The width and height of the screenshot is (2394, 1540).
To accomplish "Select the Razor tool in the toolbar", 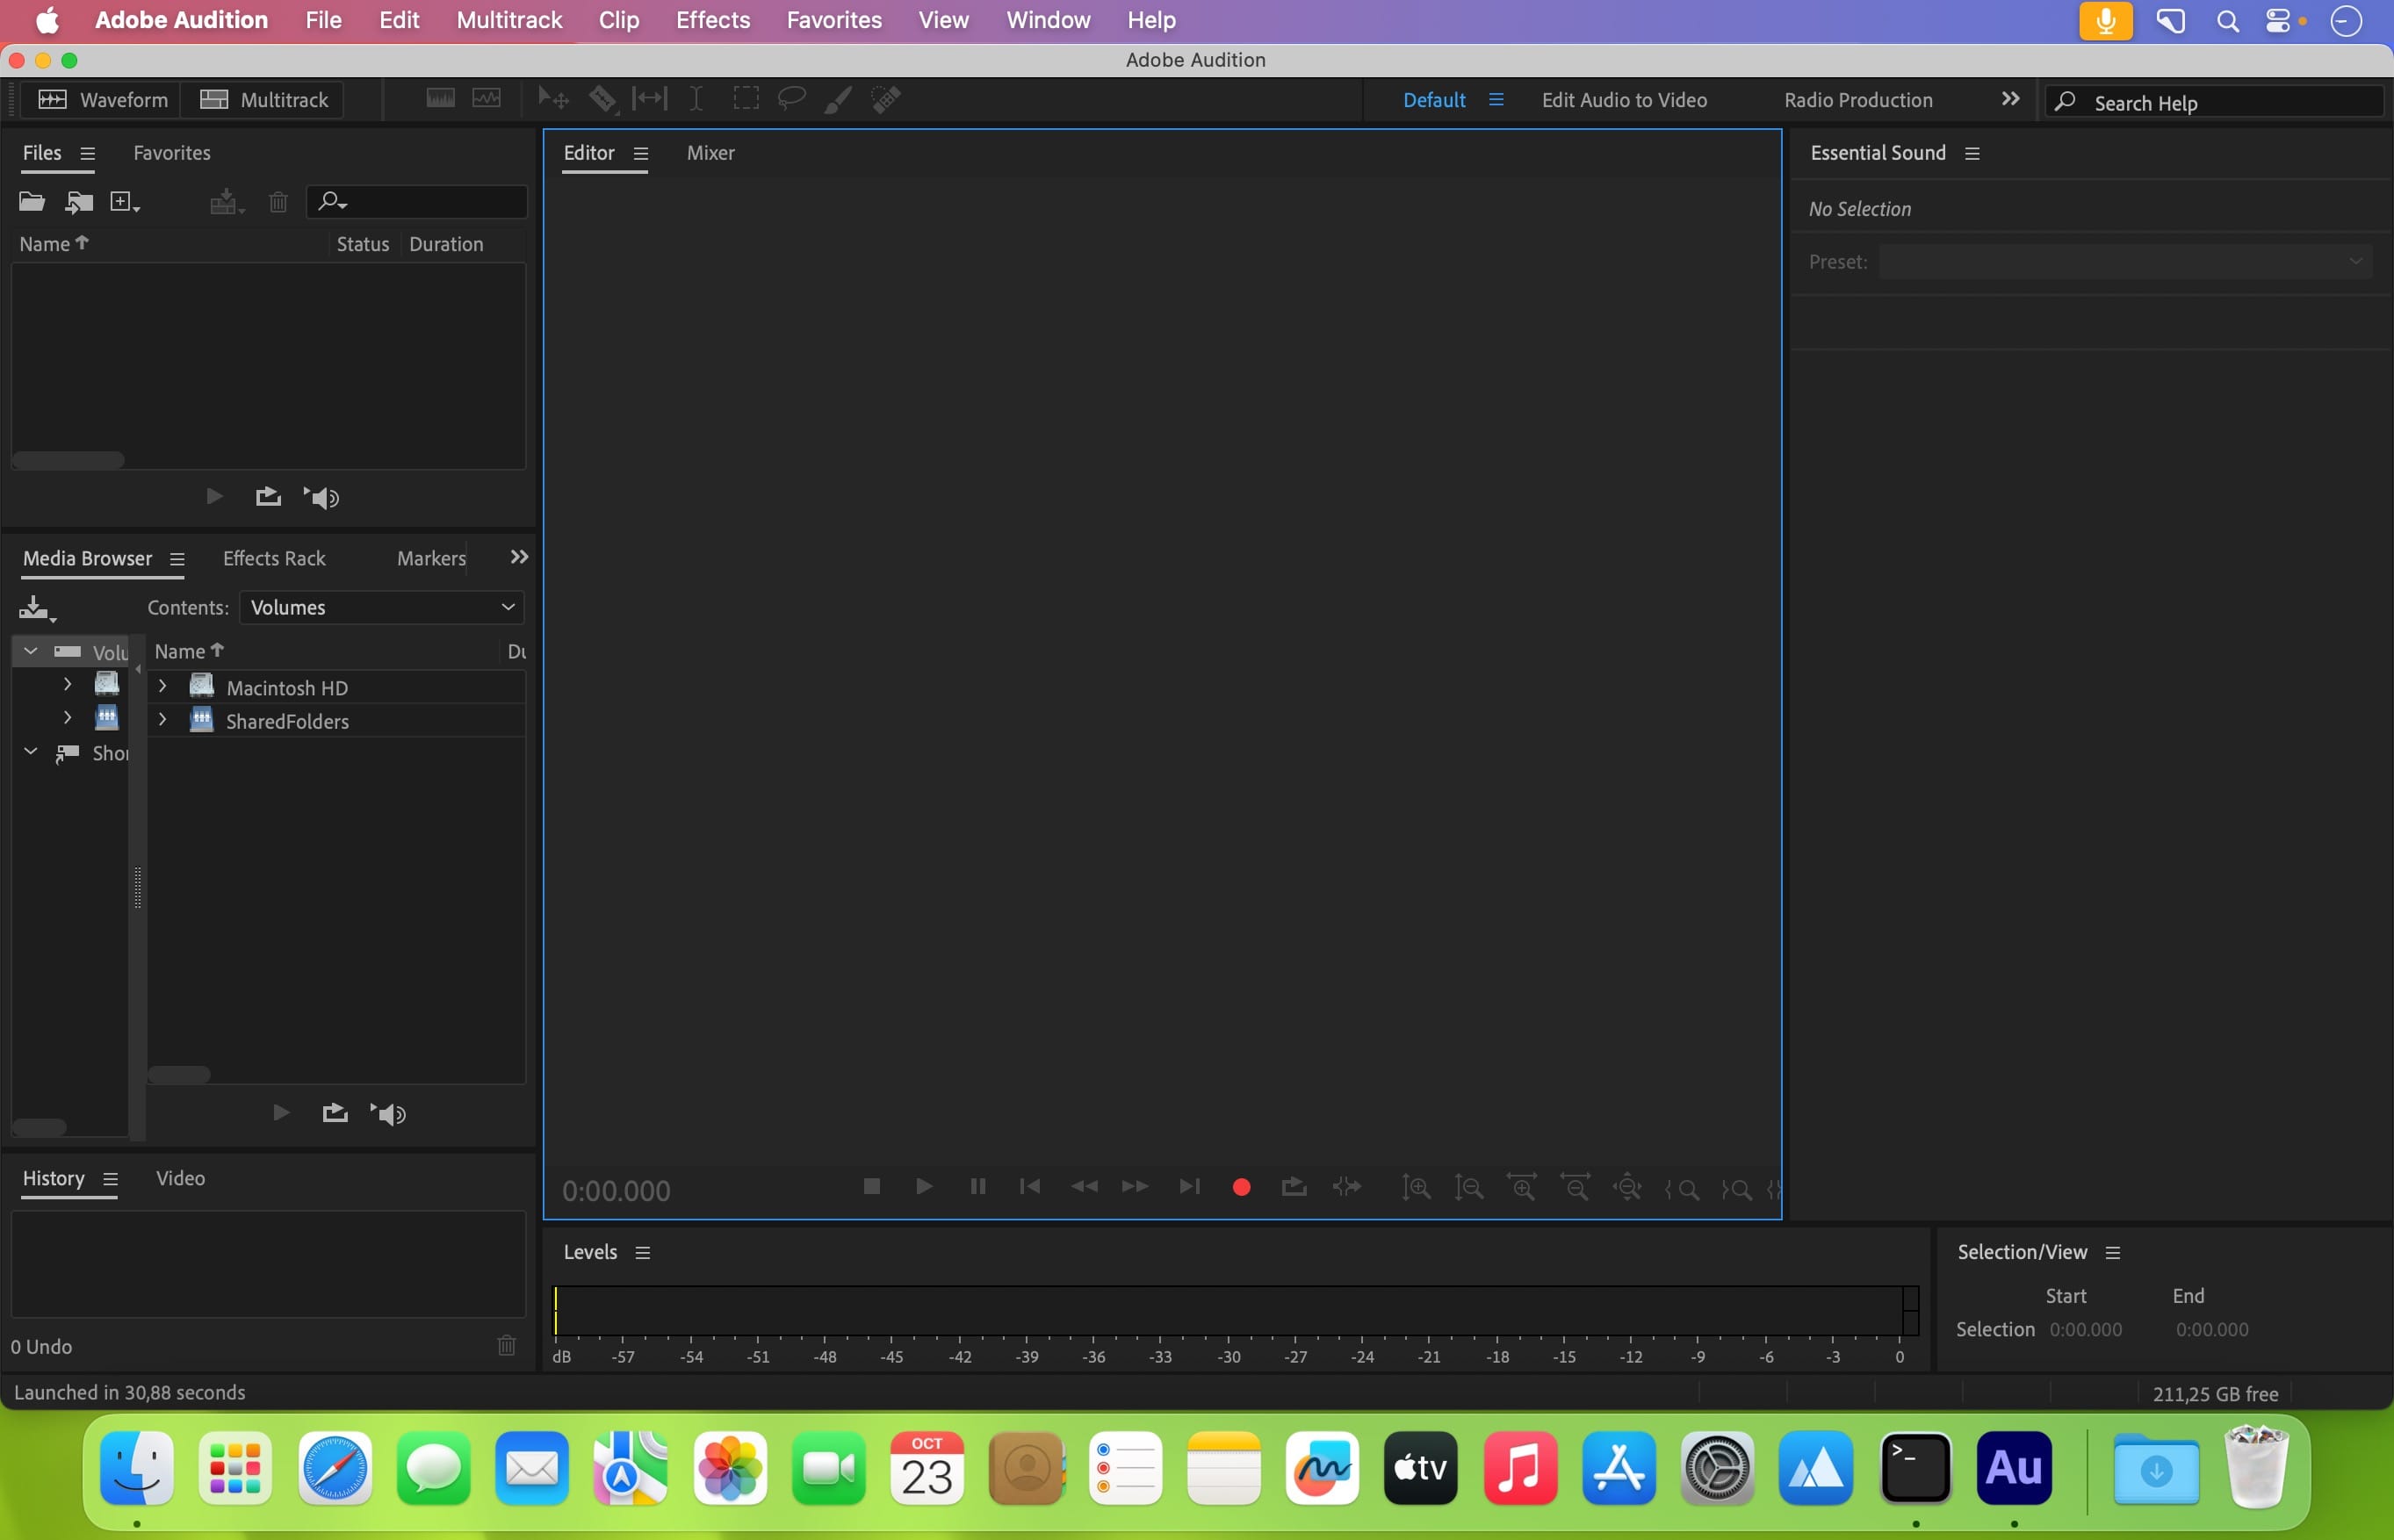I will click(602, 99).
